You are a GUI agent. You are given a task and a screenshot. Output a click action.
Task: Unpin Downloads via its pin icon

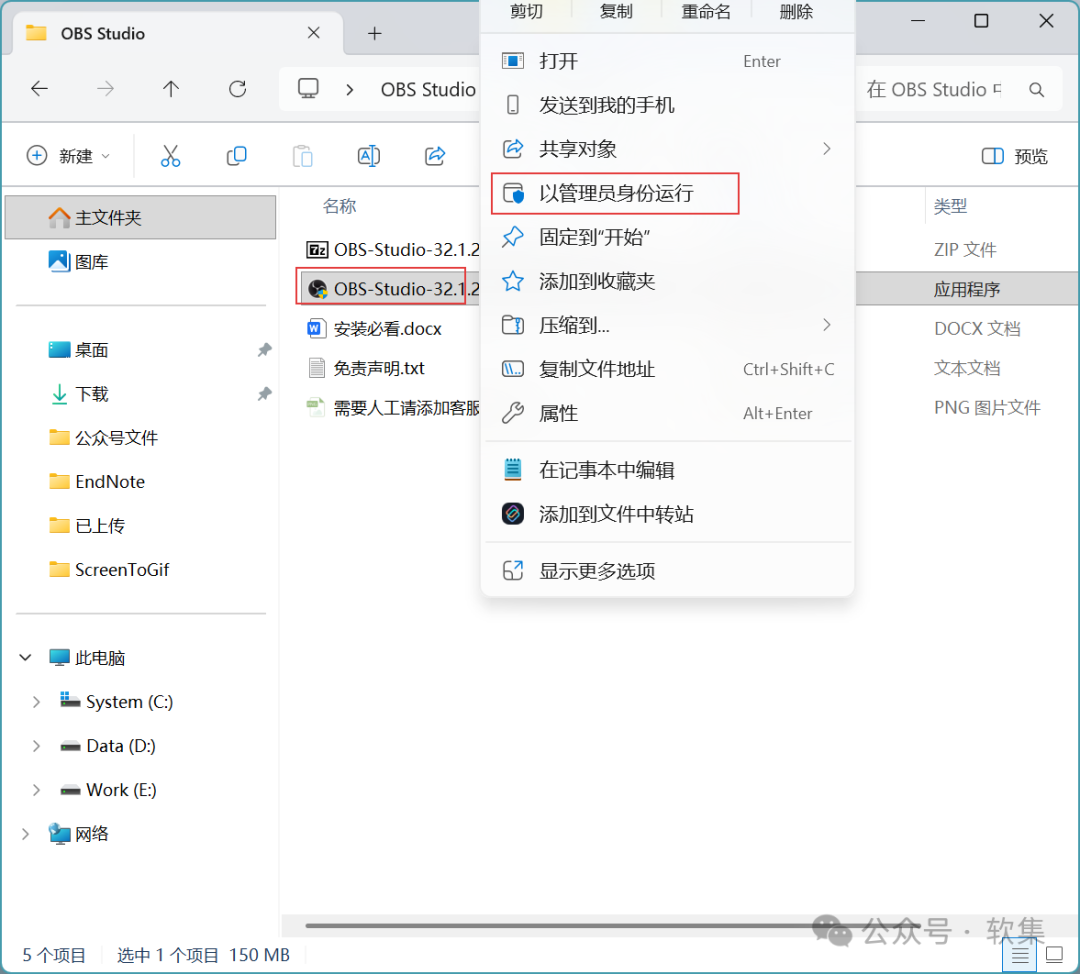click(x=264, y=394)
